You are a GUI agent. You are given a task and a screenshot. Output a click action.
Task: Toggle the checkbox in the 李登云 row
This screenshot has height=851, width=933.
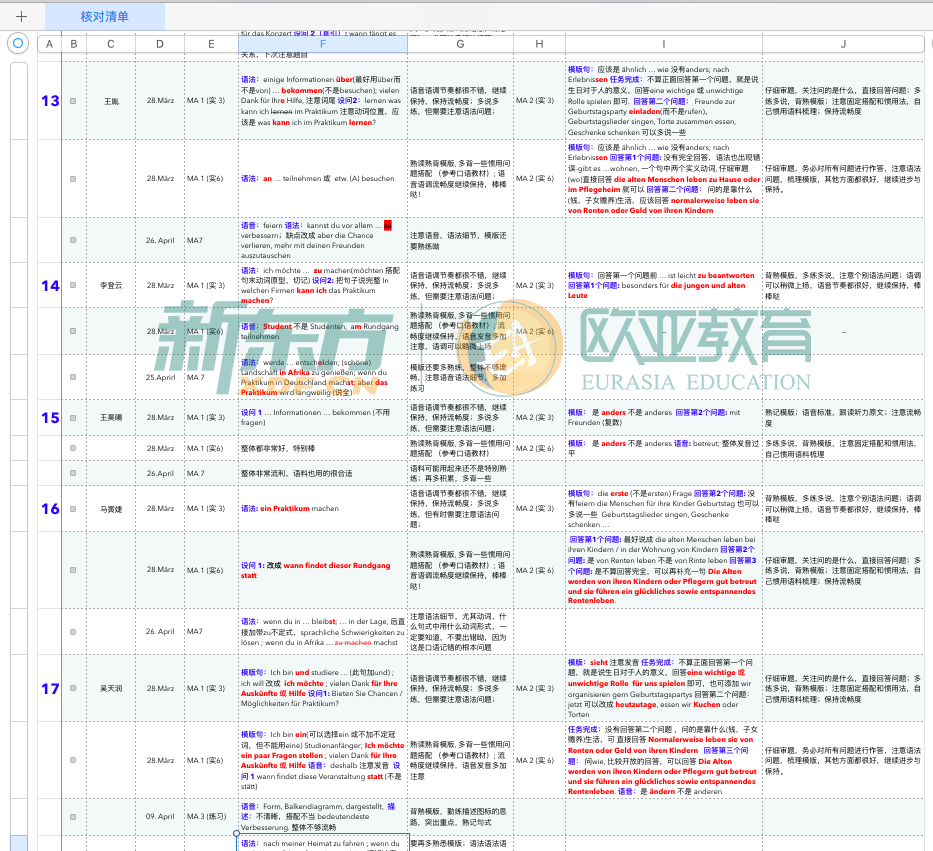(73, 285)
